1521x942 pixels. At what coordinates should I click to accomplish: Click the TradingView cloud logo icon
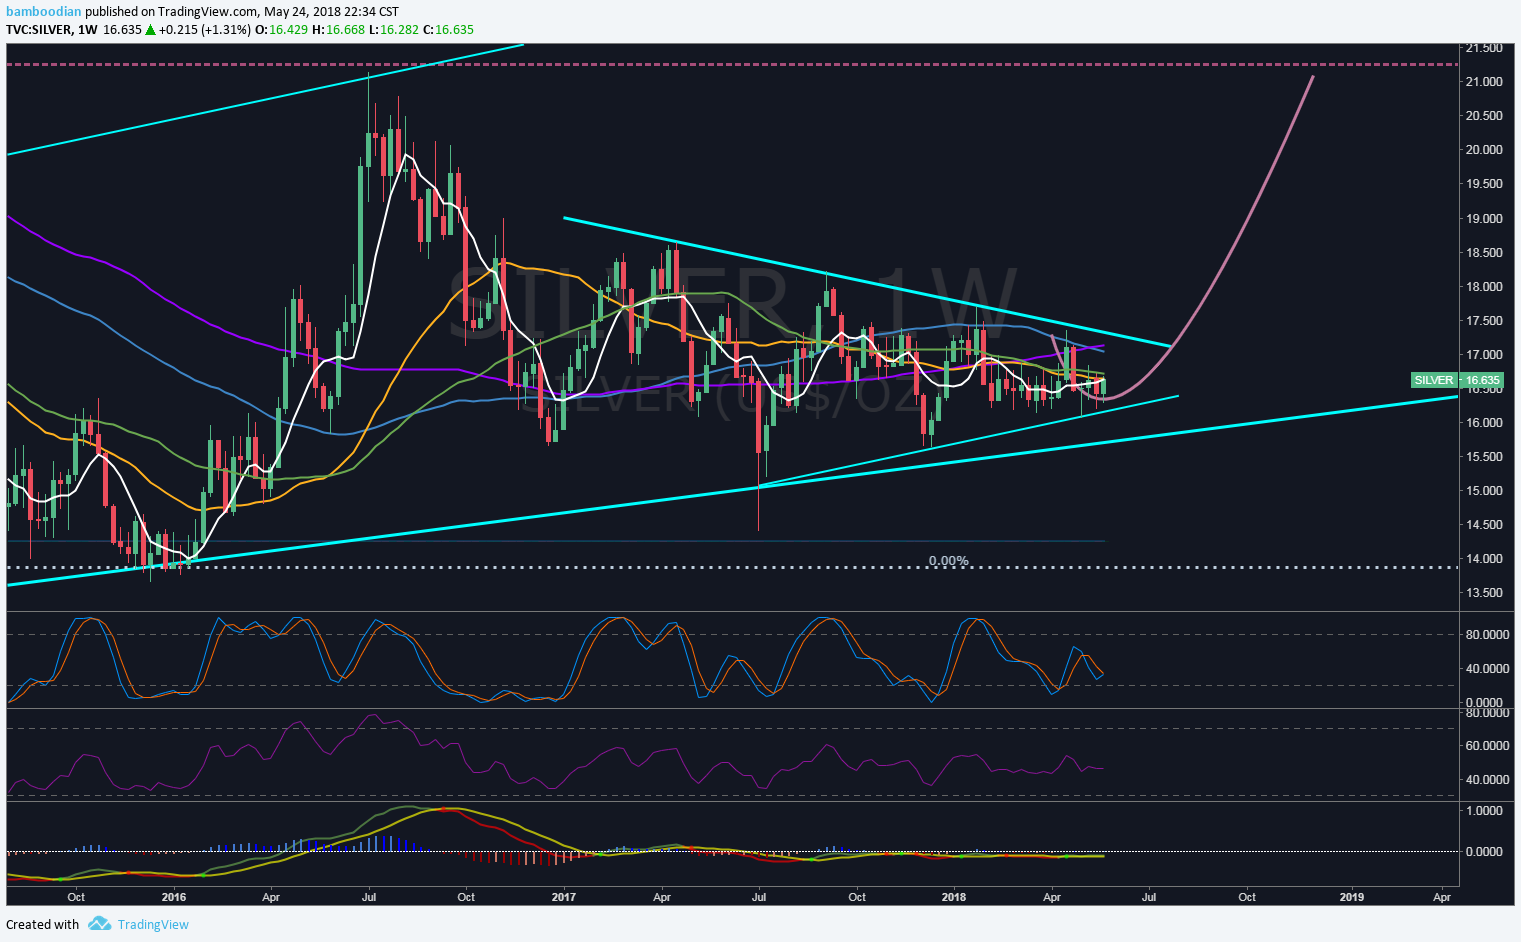[99, 924]
